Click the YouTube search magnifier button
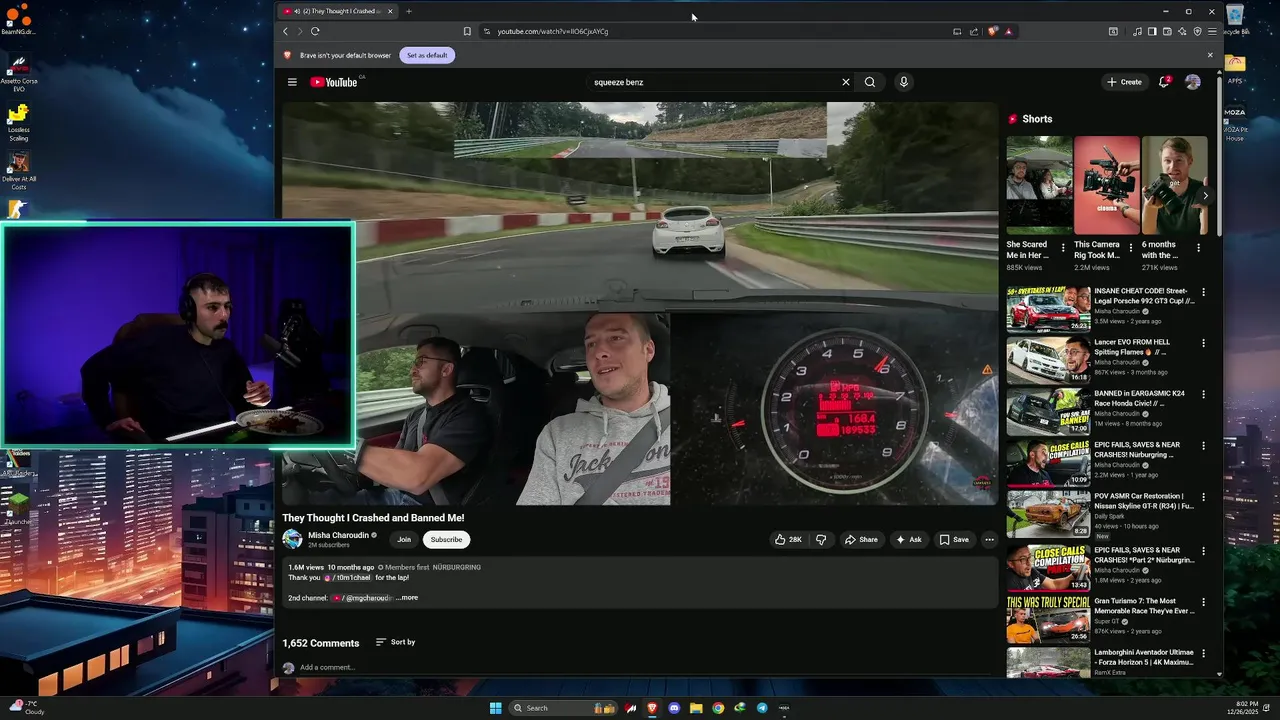Image resolution: width=1280 pixels, height=720 pixels. coord(870,82)
